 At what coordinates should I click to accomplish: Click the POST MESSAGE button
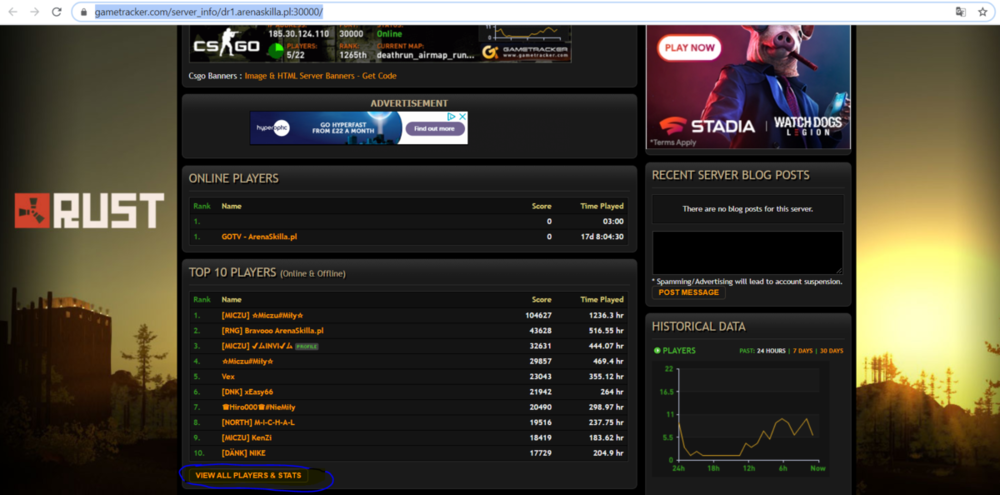click(688, 292)
